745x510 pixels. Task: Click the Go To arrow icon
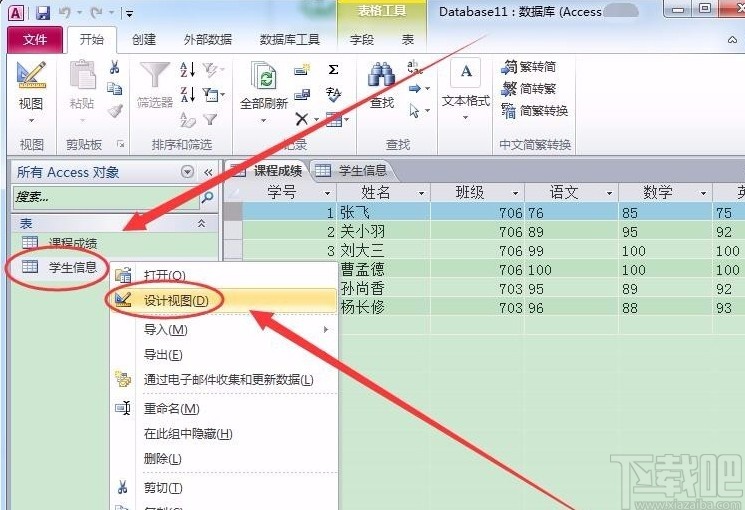click(415, 88)
